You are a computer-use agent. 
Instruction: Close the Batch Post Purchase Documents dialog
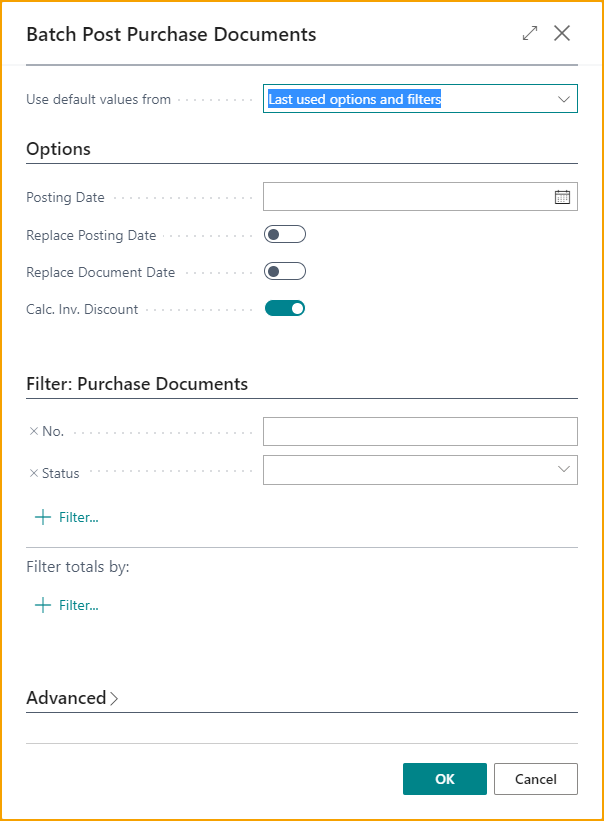point(561,33)
